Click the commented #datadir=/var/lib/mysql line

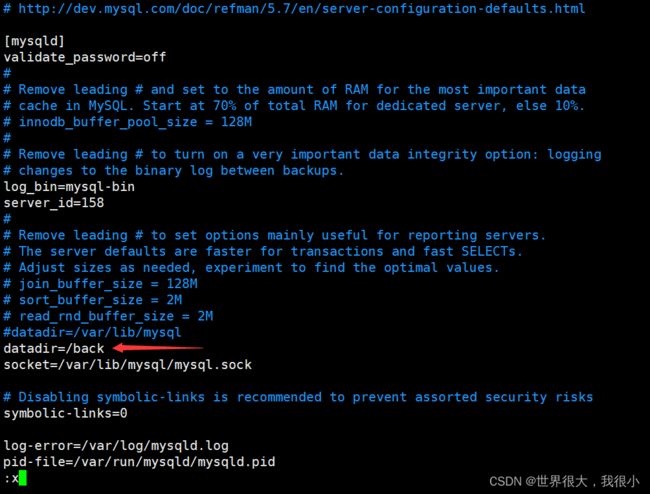tap(92, 332)
